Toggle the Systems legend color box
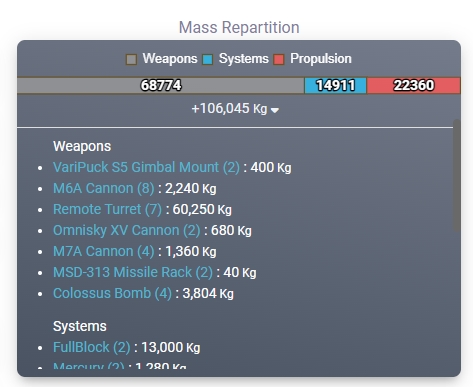The image size is (473, 387). pos(207,59)
